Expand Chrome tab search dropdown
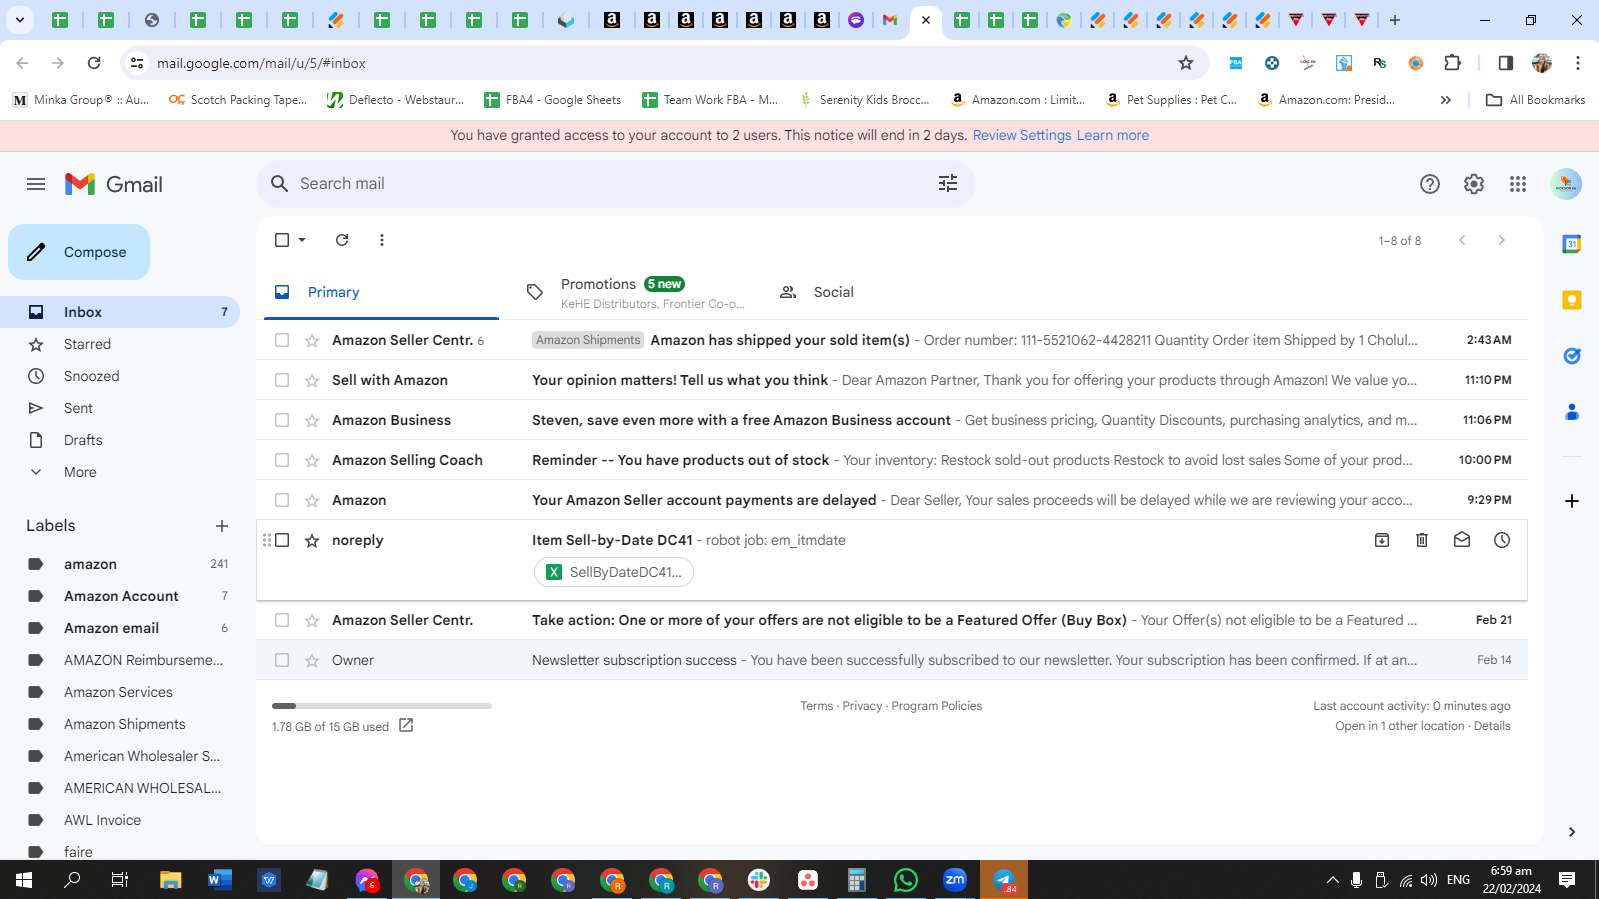 [20, 19]
